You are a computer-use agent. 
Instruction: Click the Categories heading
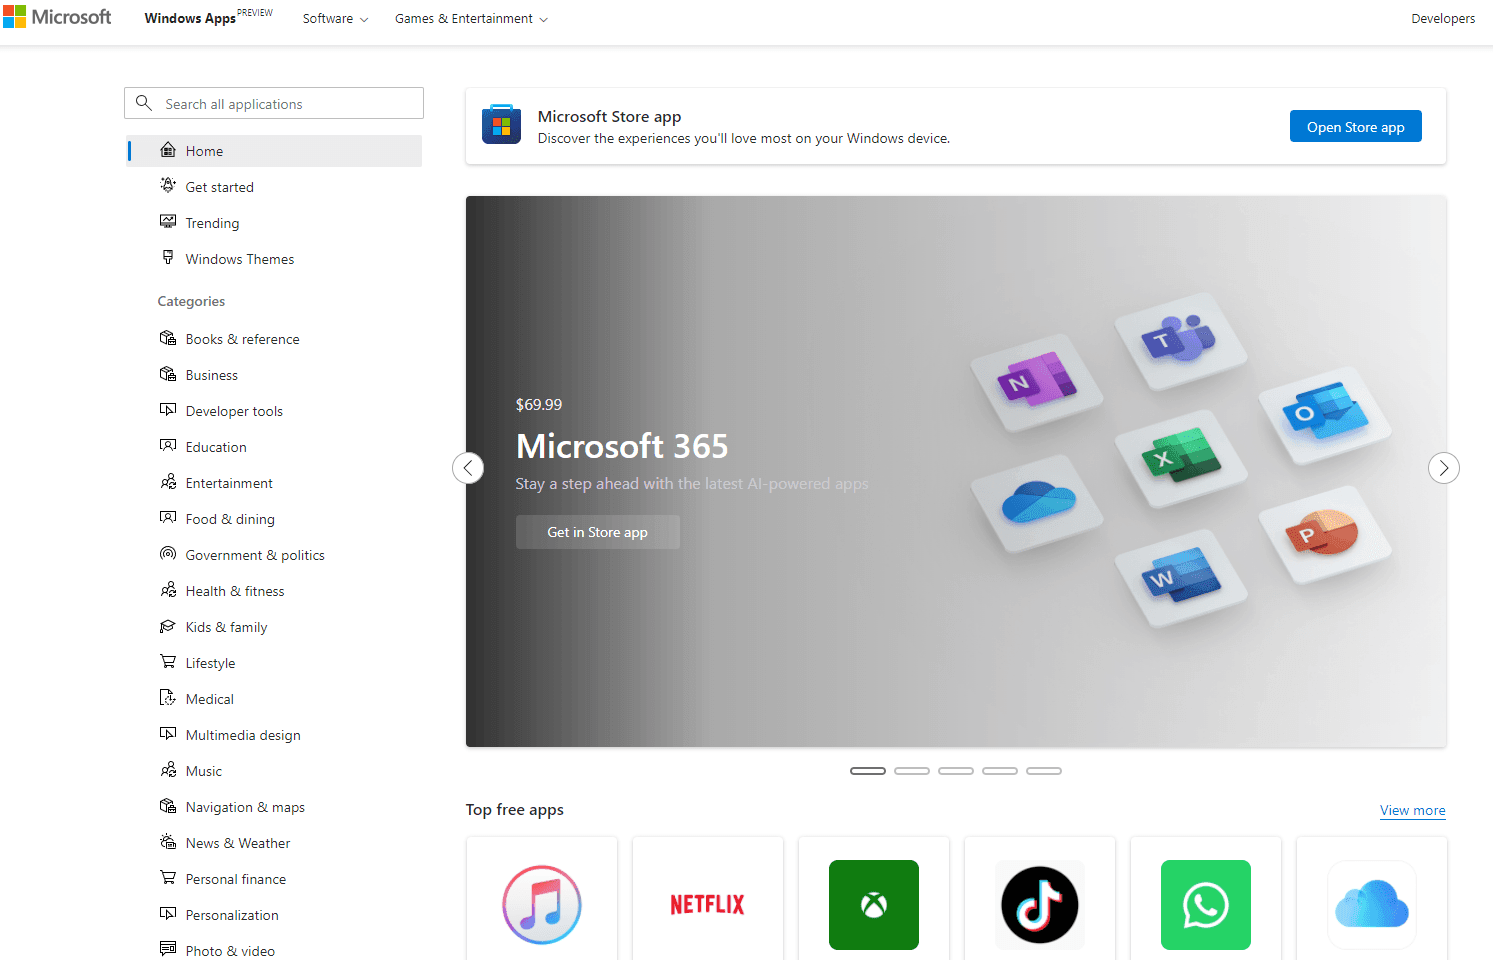(191, 301)
